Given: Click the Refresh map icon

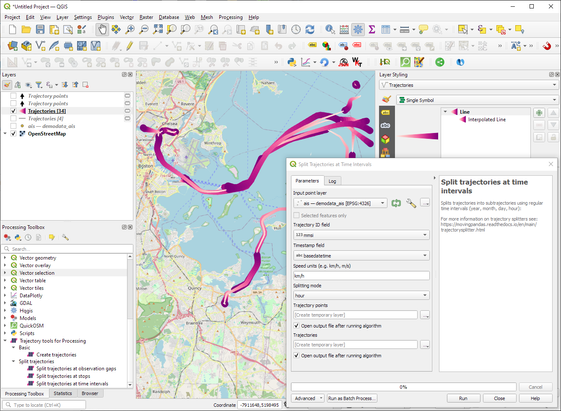Looking at the screenshot, I should 310,30.
